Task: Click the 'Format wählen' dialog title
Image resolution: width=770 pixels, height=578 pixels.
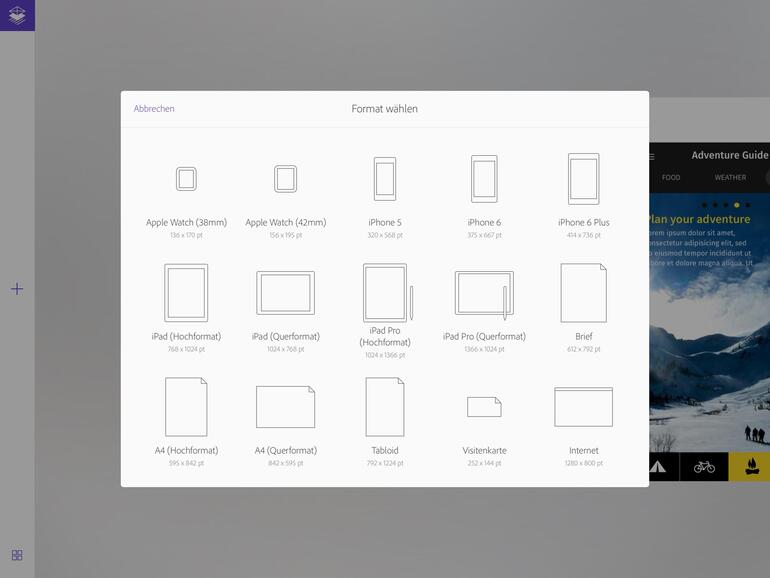Action: pos(385,109)
